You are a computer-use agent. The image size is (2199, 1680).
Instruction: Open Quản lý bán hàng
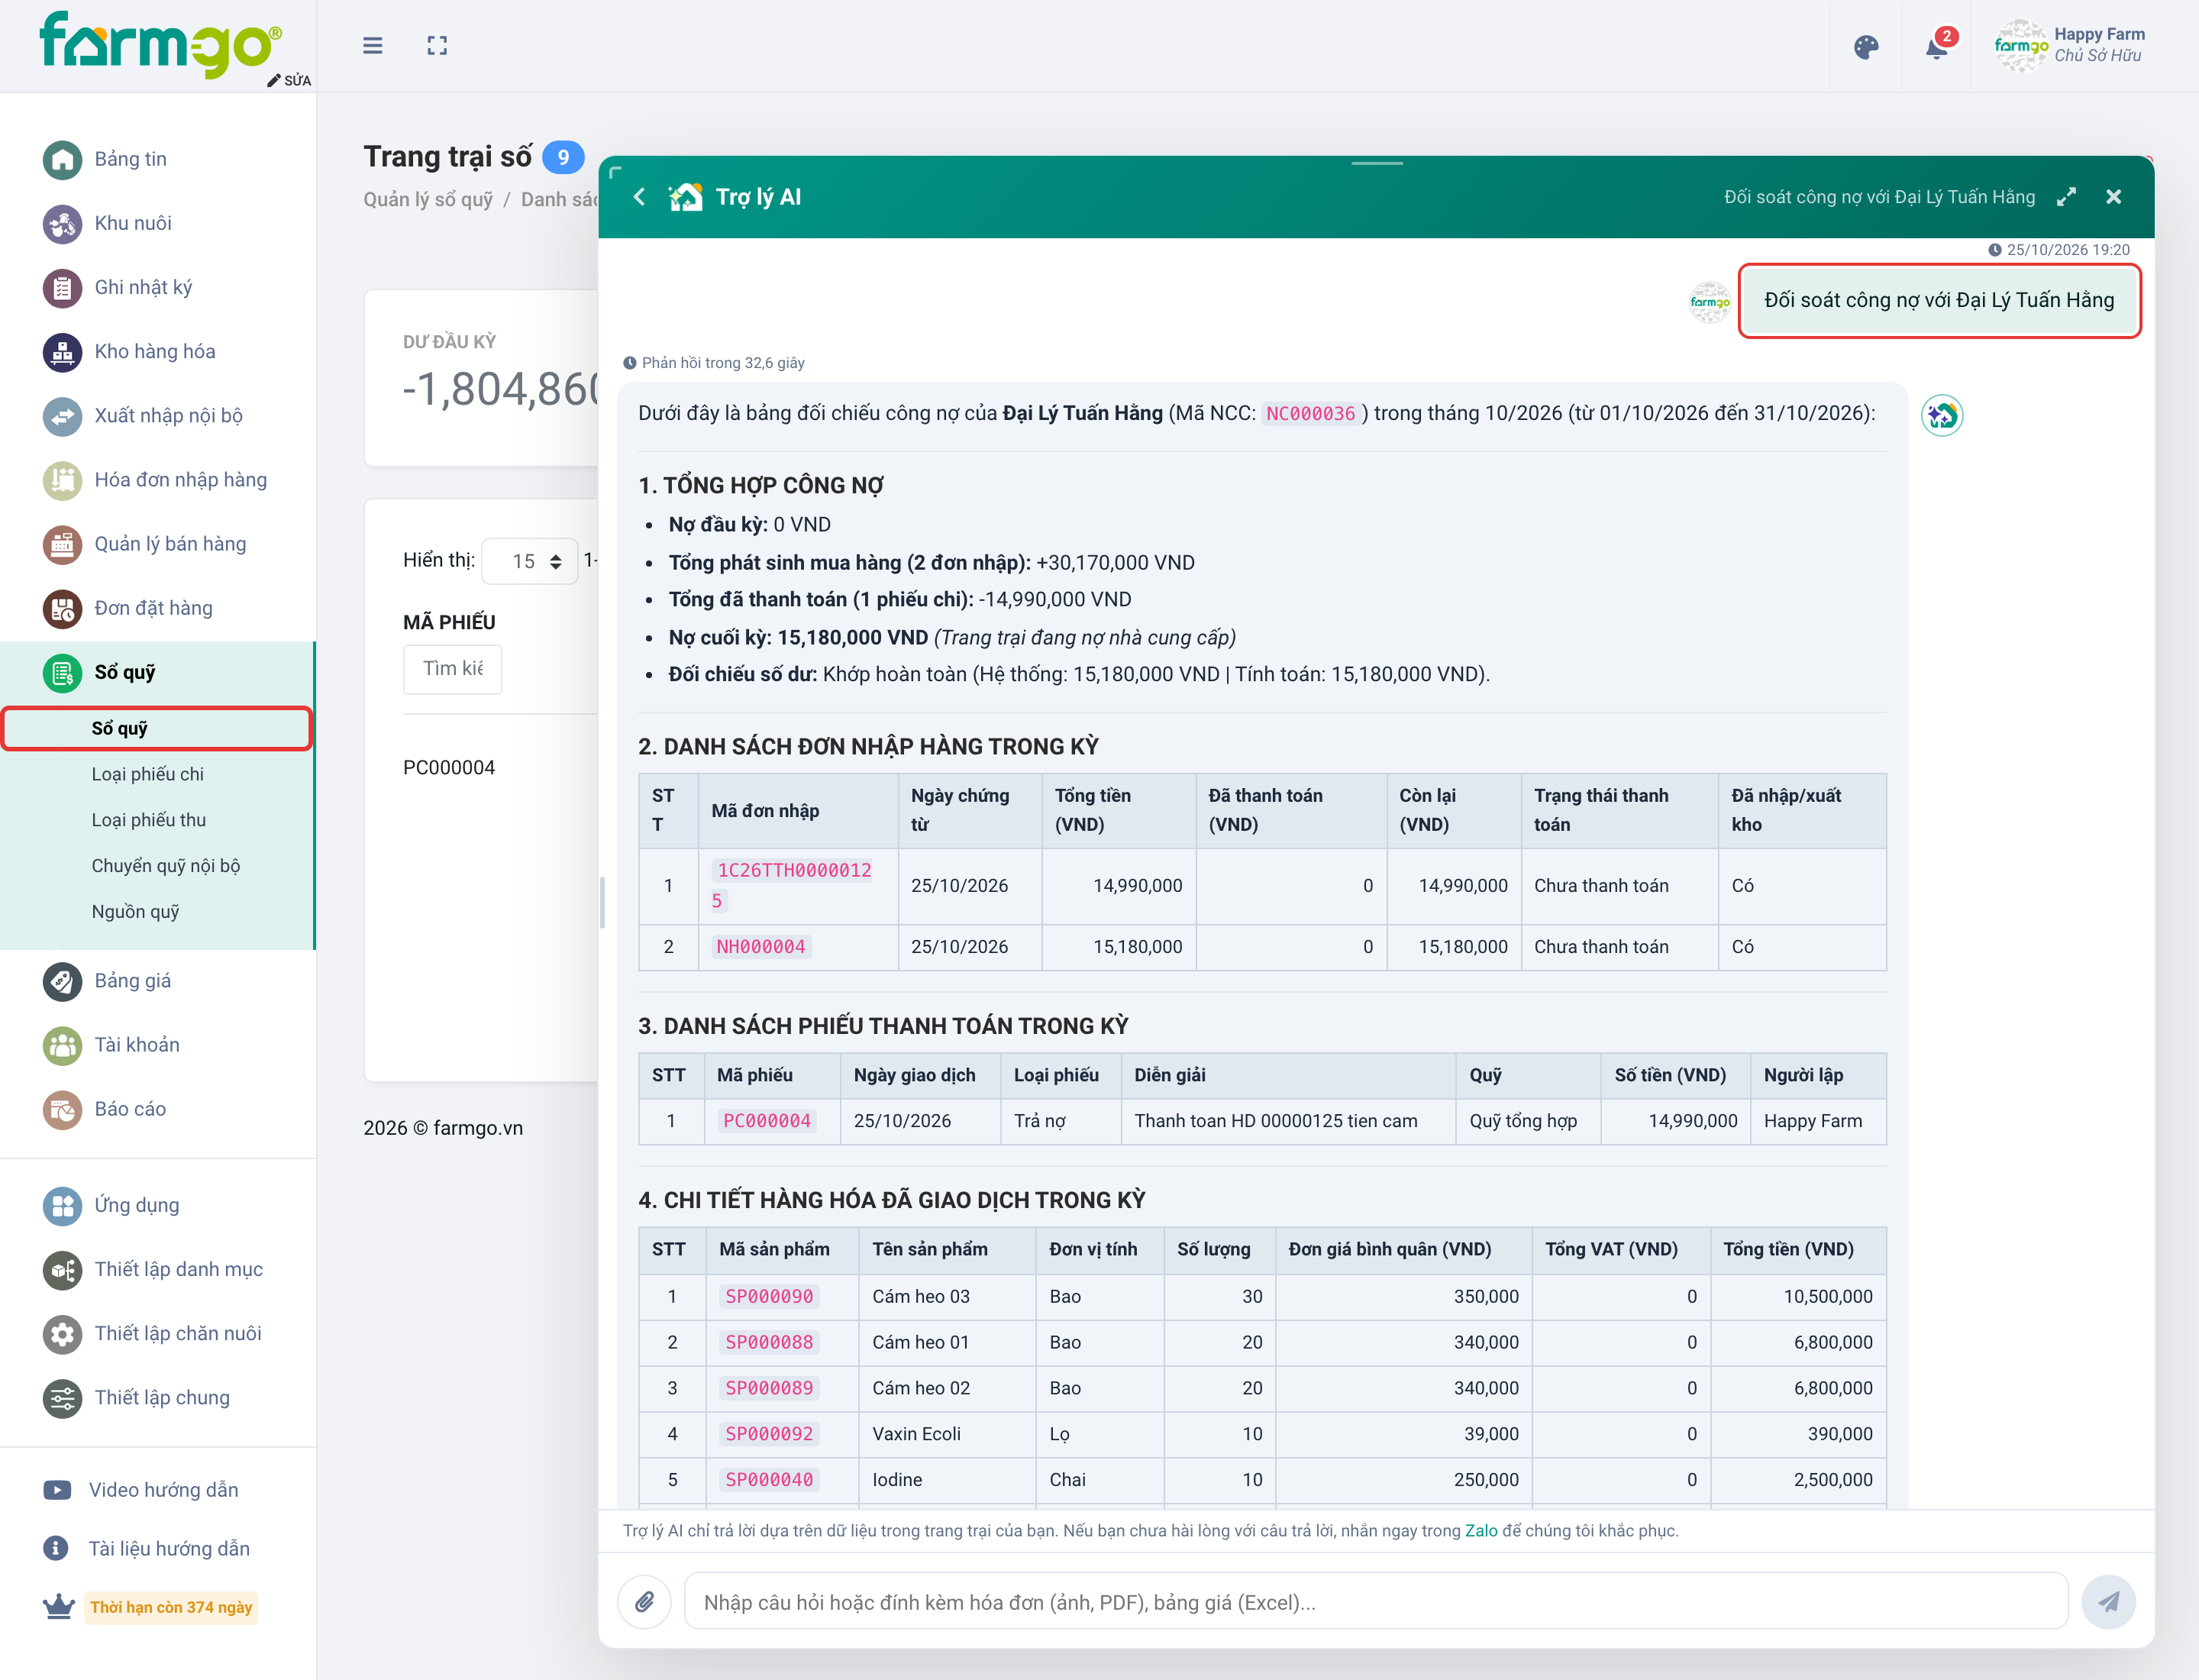click(x=158, y=544)
